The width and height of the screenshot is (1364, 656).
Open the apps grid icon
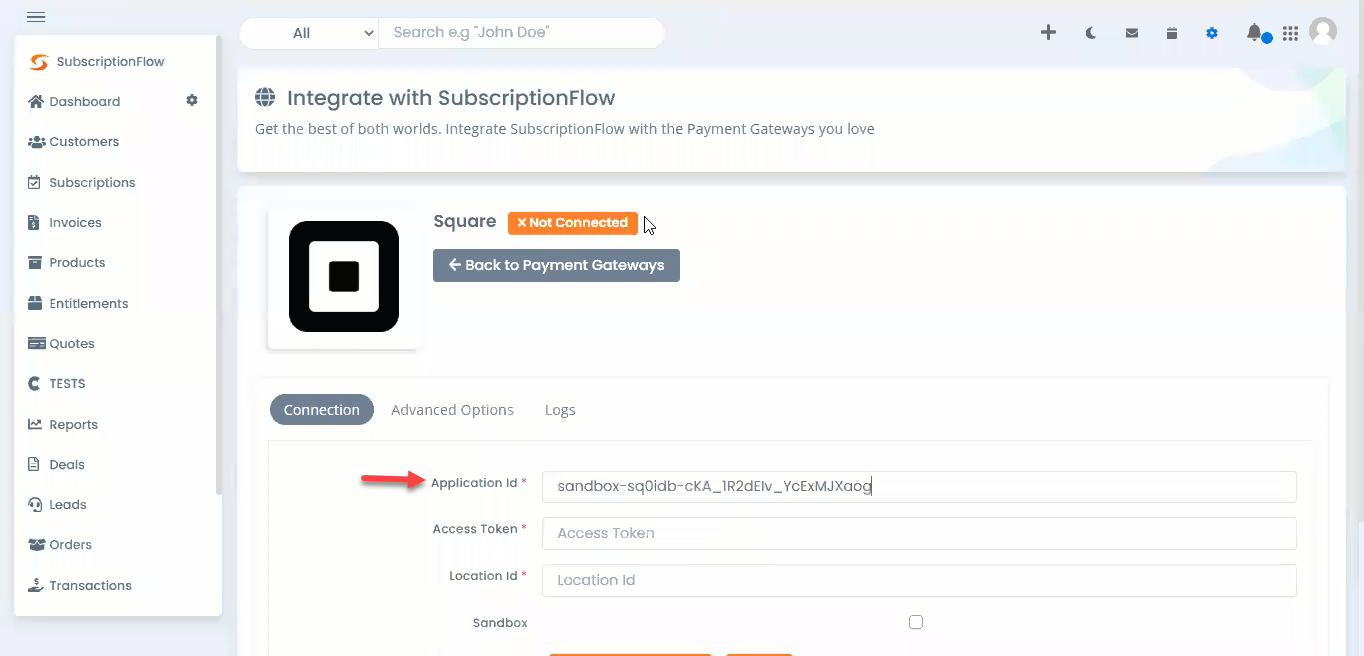(x=1290, y=33)
